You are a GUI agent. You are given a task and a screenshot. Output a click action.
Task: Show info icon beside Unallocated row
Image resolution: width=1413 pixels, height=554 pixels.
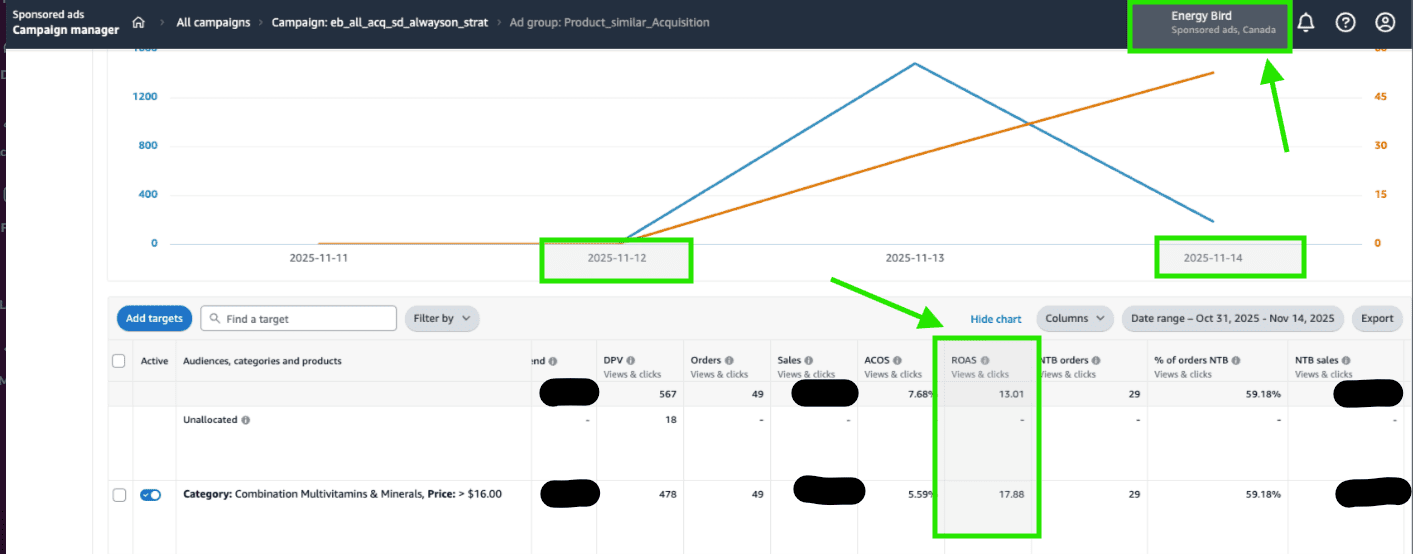tap(246, 420)
